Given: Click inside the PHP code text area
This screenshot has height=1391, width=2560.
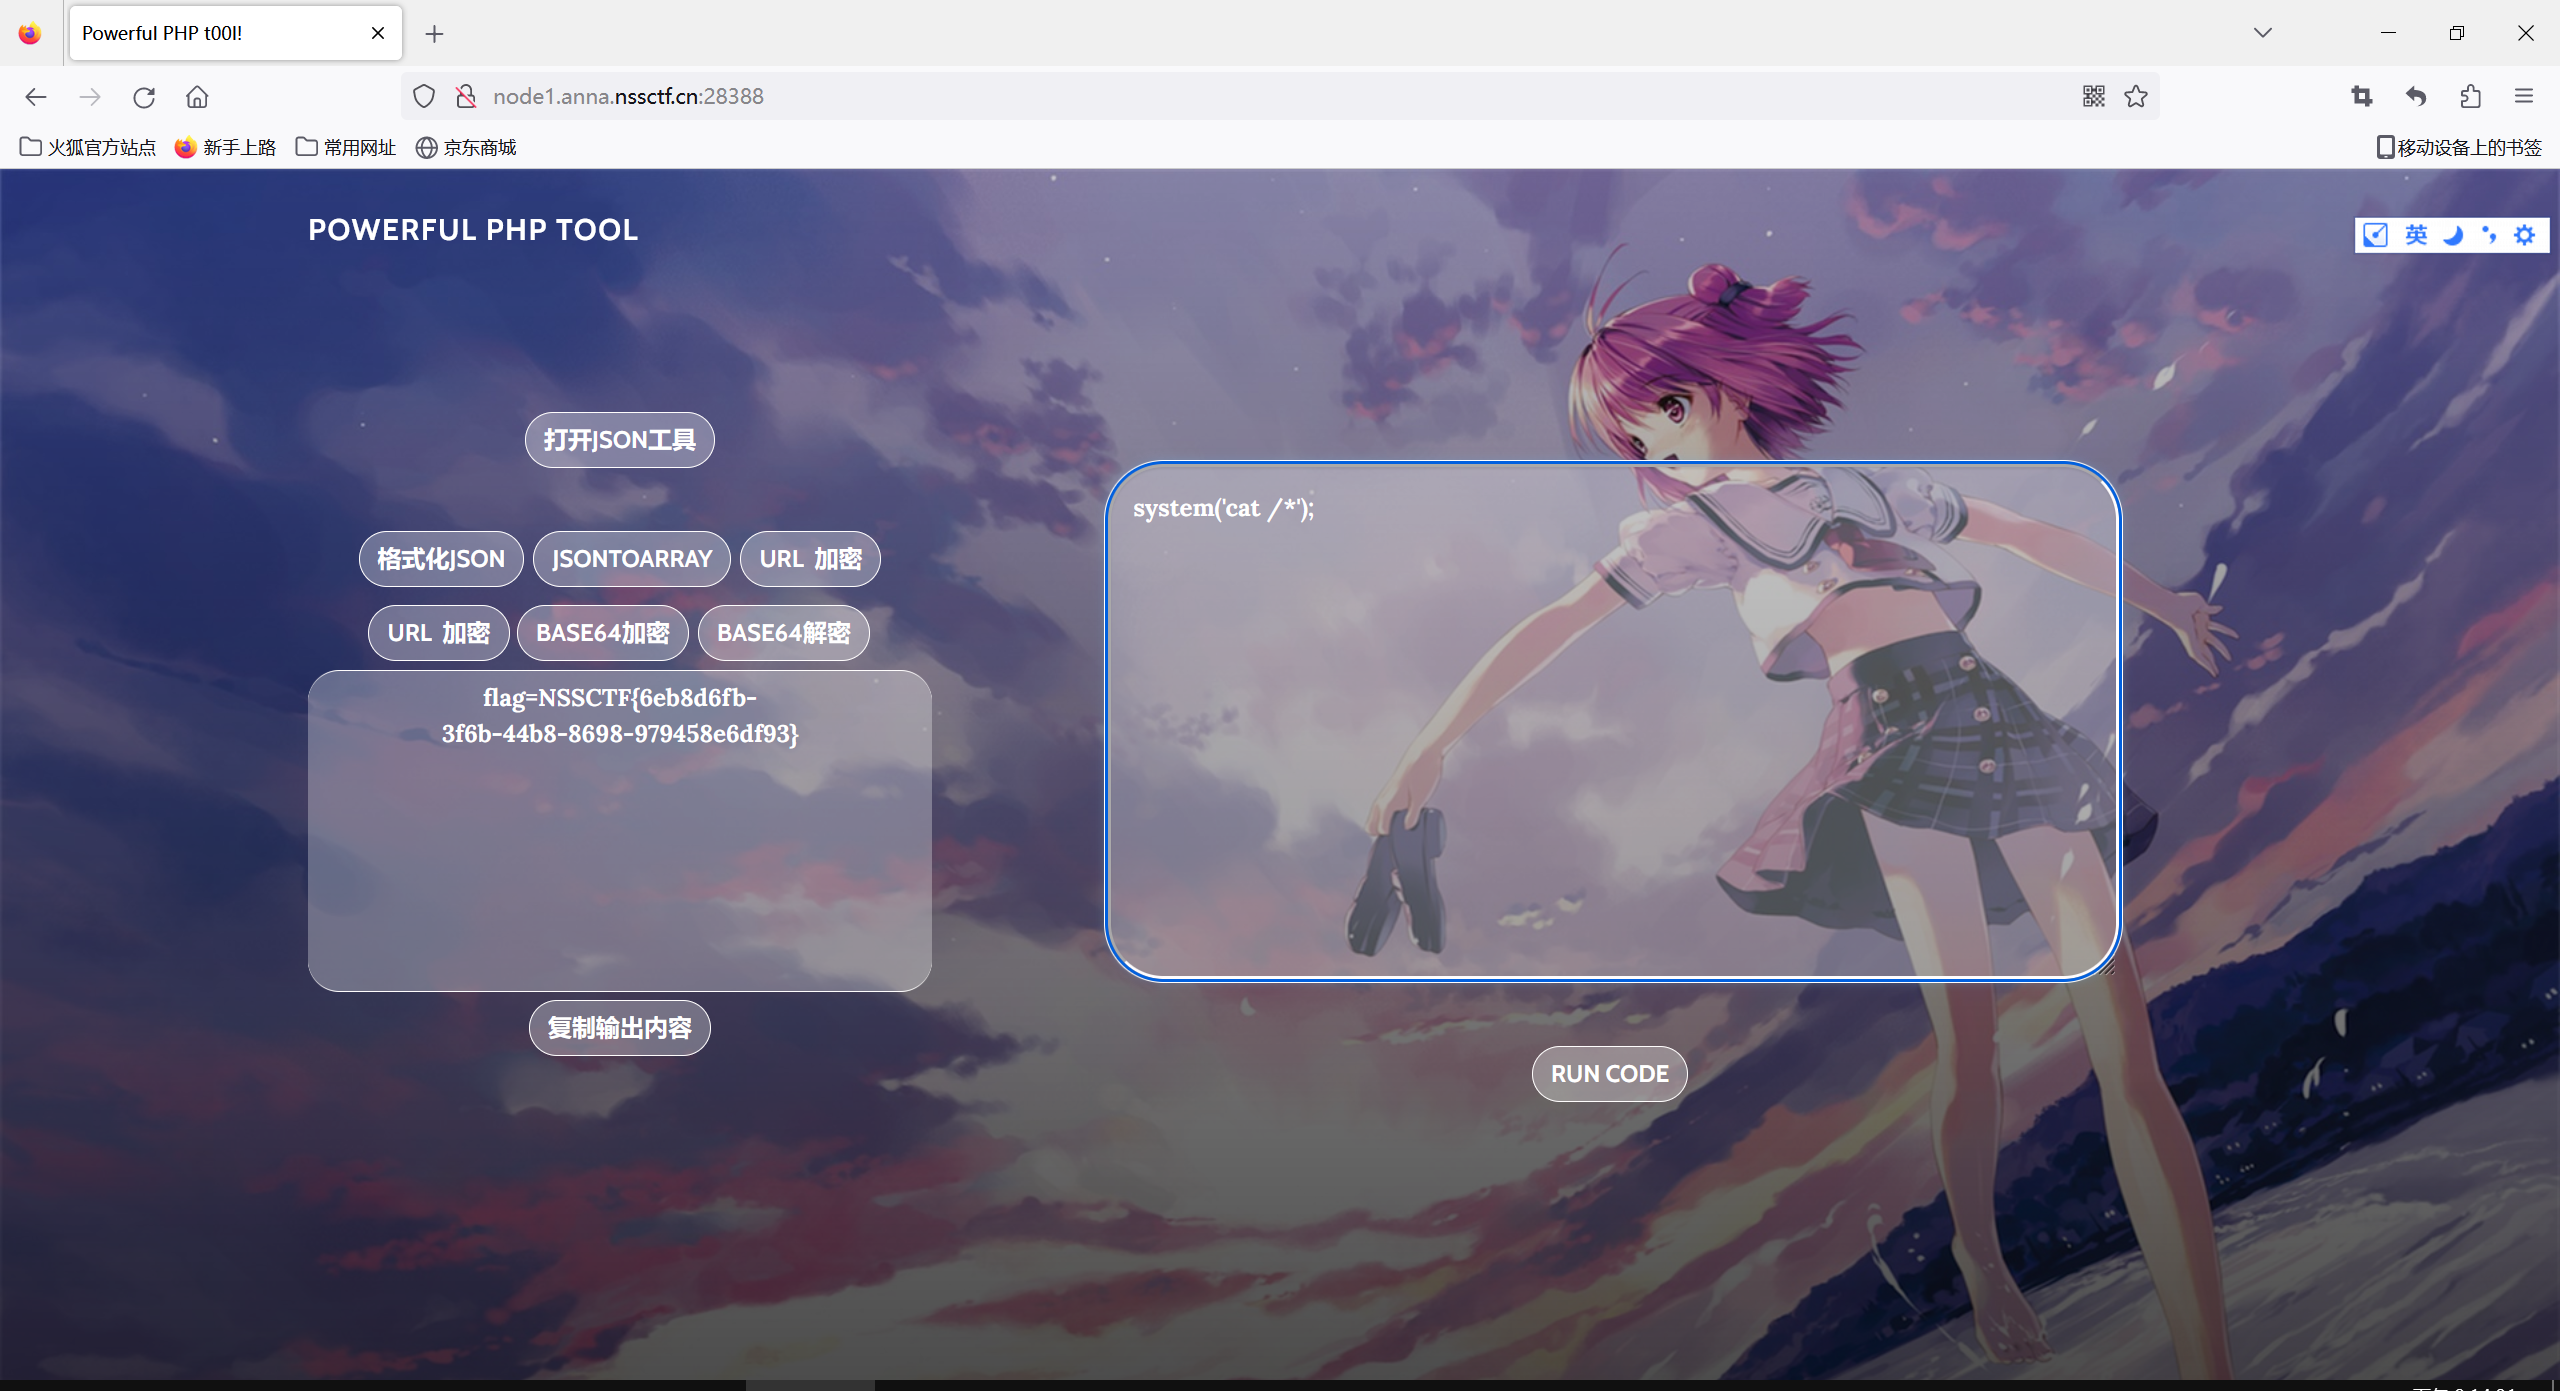Looking at the screenshot, I should point(1611,720).
